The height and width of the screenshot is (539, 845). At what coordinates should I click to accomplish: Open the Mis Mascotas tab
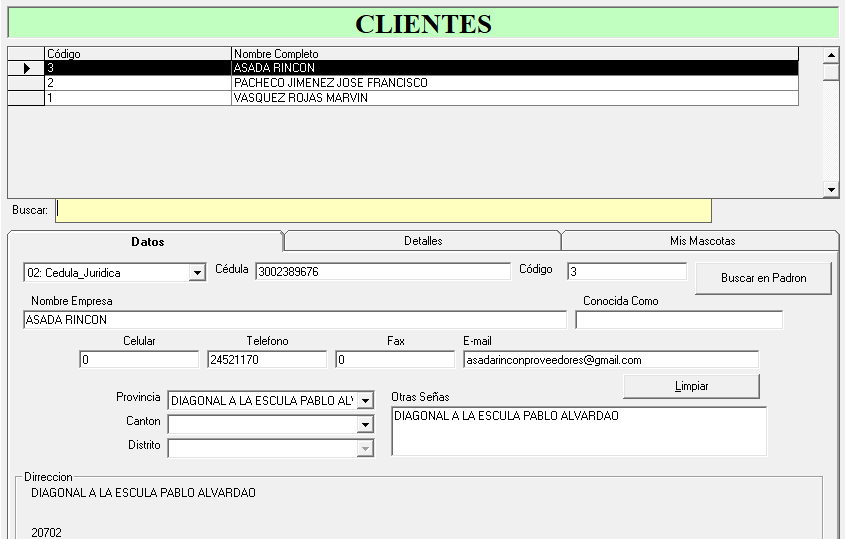(701, 241)
